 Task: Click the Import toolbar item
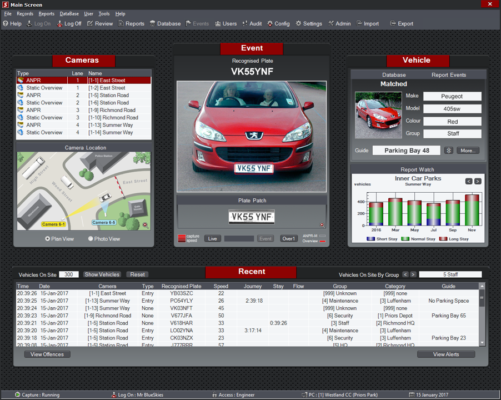(x=368, y=24)
